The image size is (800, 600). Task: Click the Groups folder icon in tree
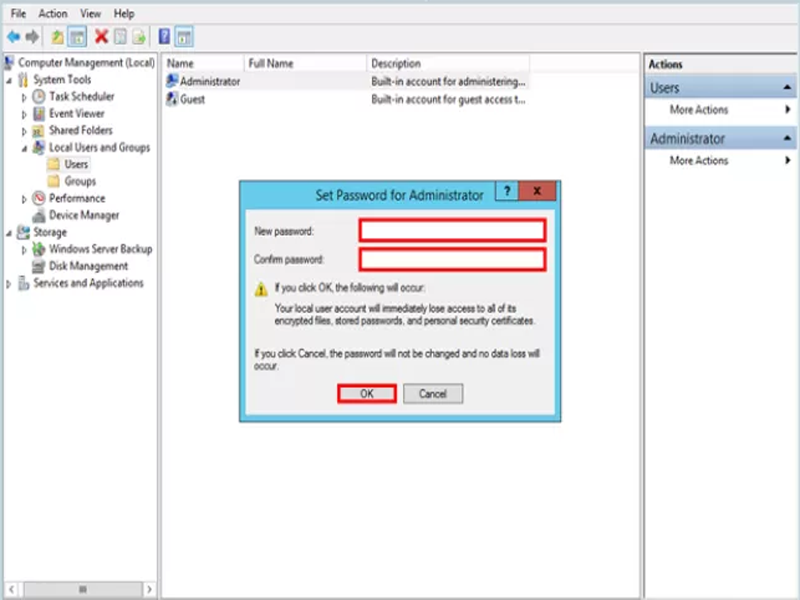[x=53, y=181]
